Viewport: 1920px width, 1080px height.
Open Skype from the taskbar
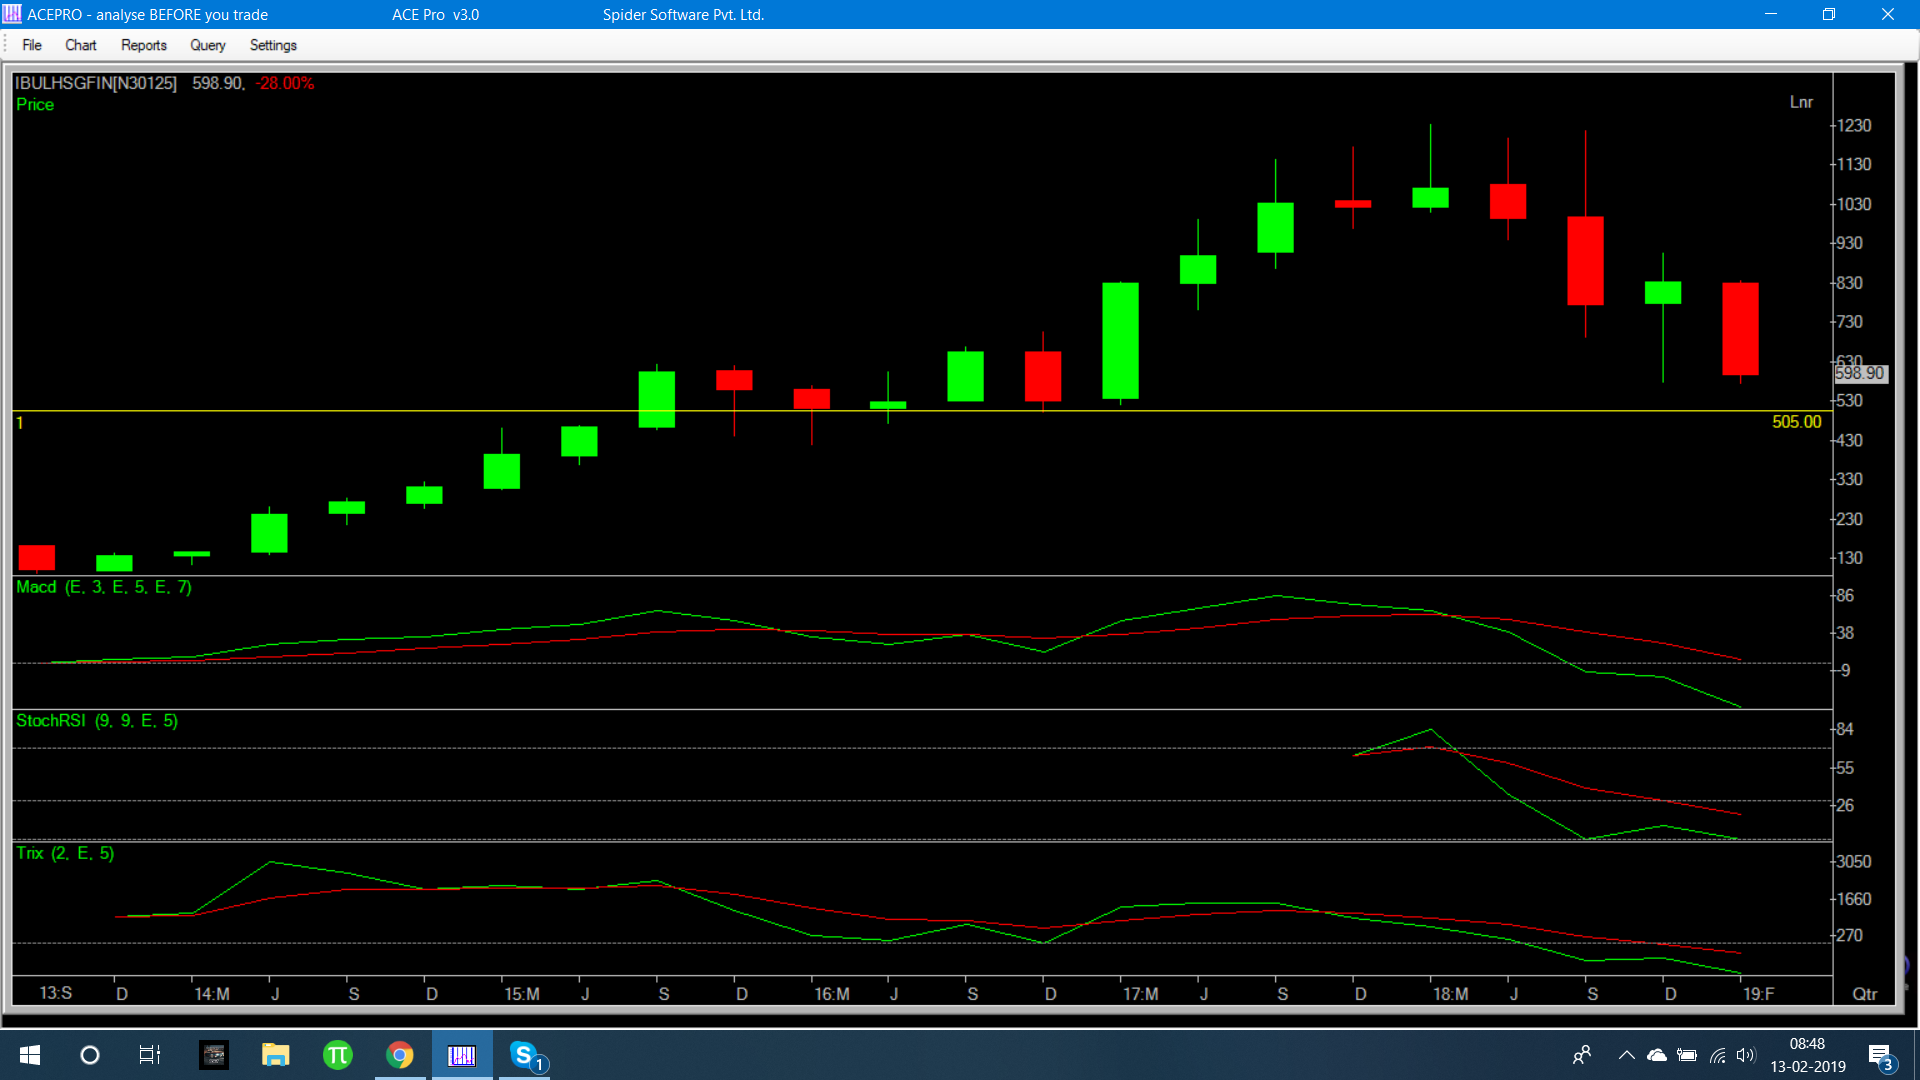[524, 1055]
